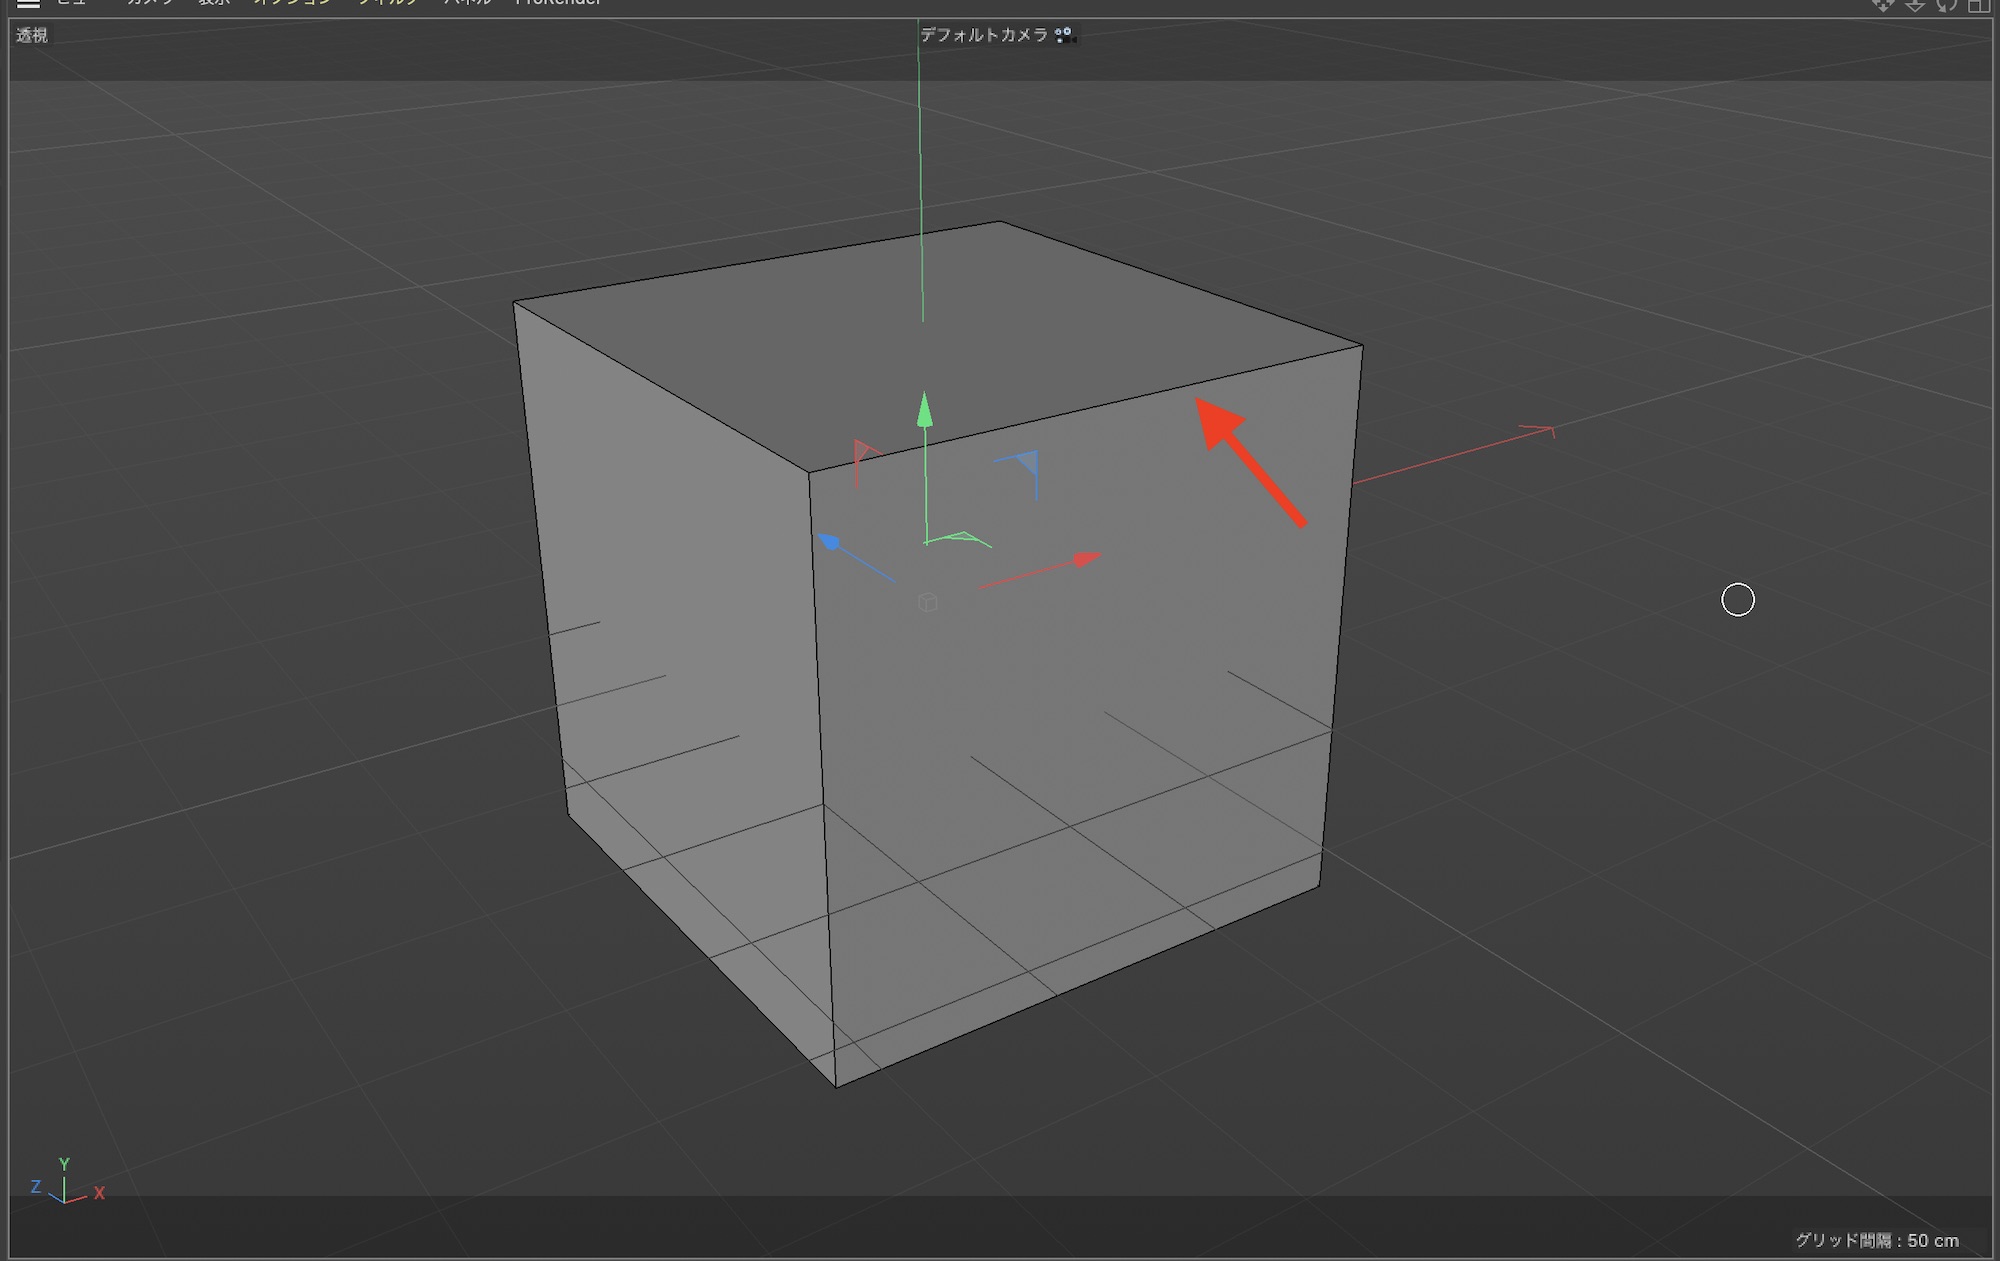Click the デフォルトカメラ label
The width and height of the screenshot is (2000, 1261).
pos(983,35)
